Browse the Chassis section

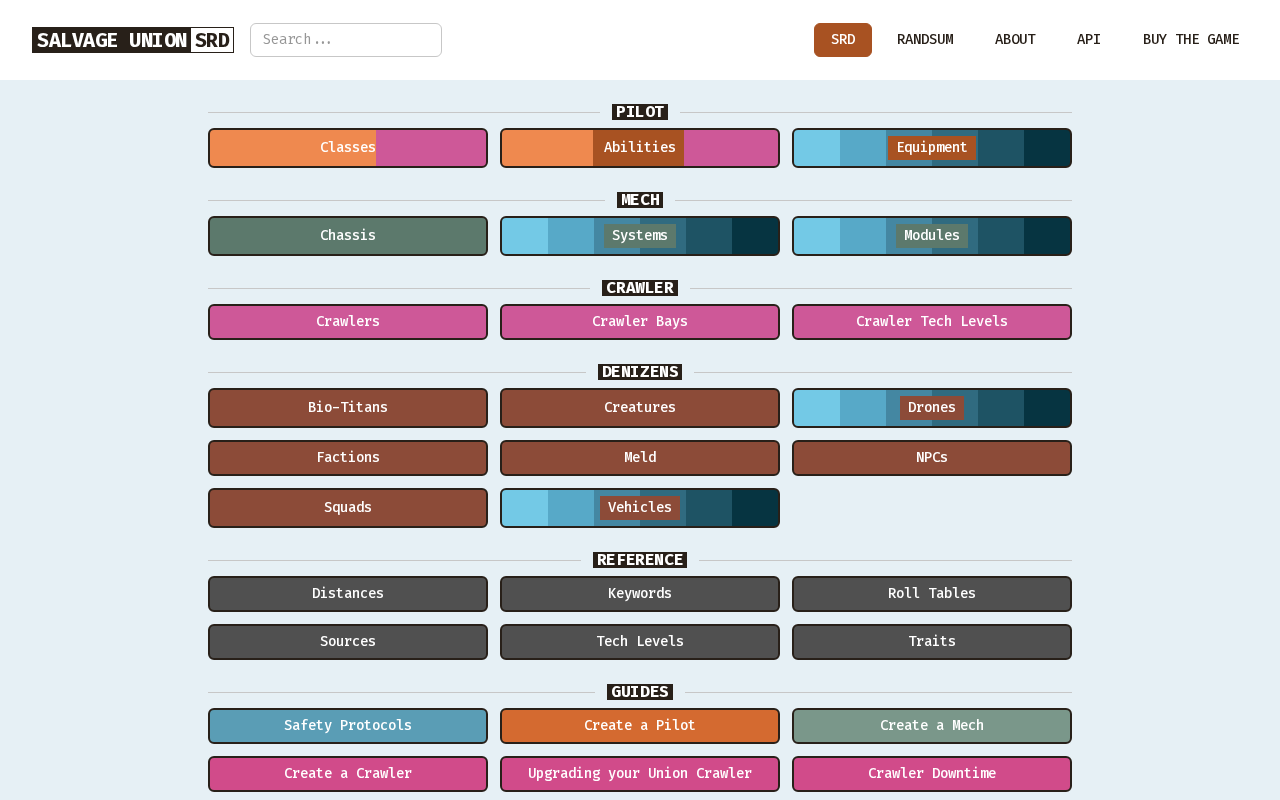tap(348, 236)
